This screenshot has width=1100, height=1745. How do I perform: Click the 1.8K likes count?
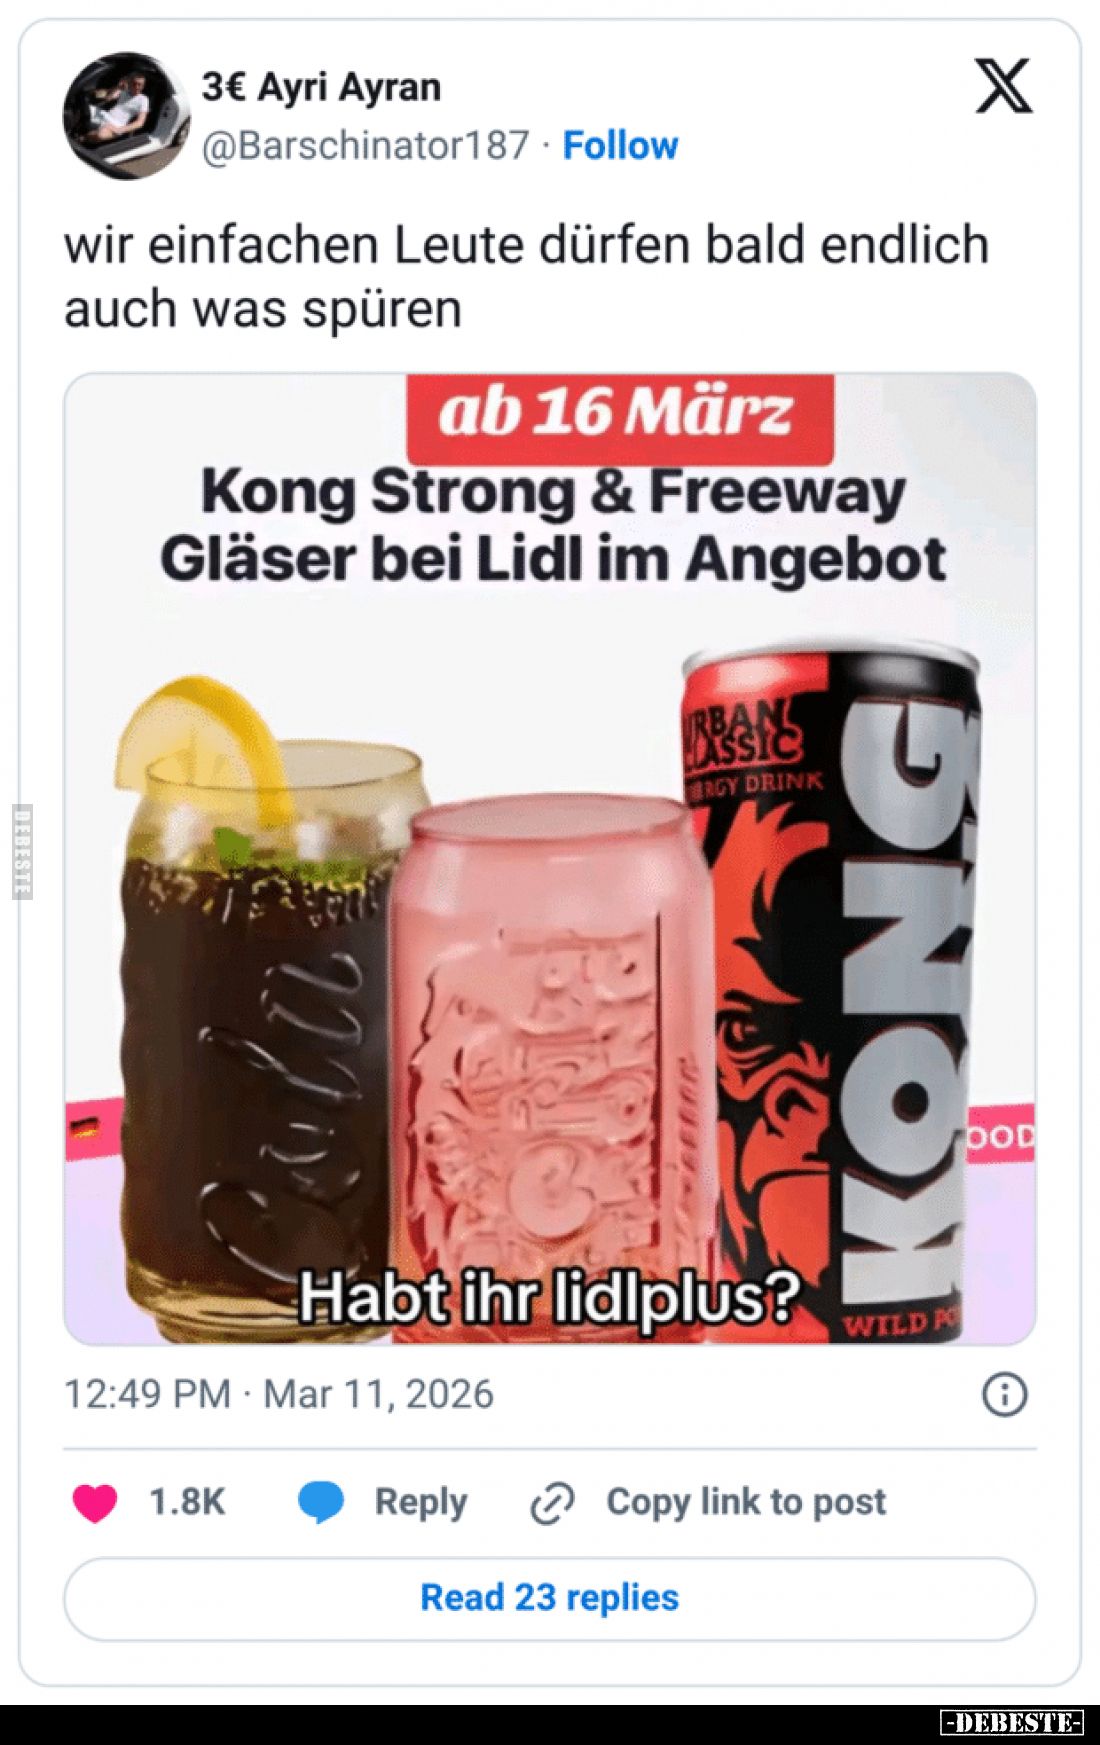(x=187, y=1502)
